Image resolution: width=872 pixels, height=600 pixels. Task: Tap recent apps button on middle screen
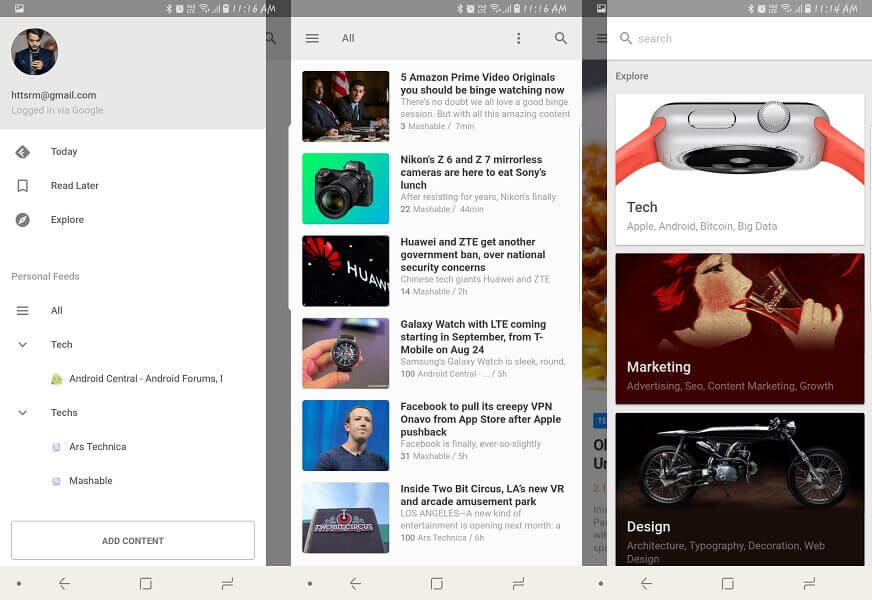[x=518, y=583]
